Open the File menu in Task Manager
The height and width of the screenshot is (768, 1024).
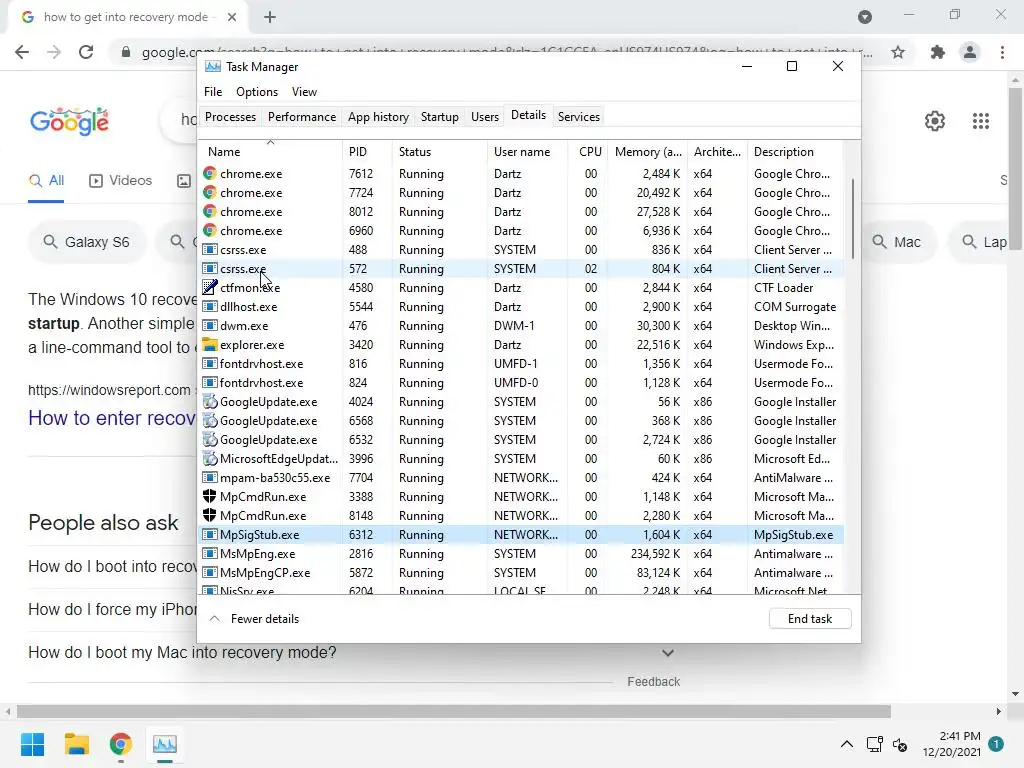pyautogui.click(x=213, y=92)
